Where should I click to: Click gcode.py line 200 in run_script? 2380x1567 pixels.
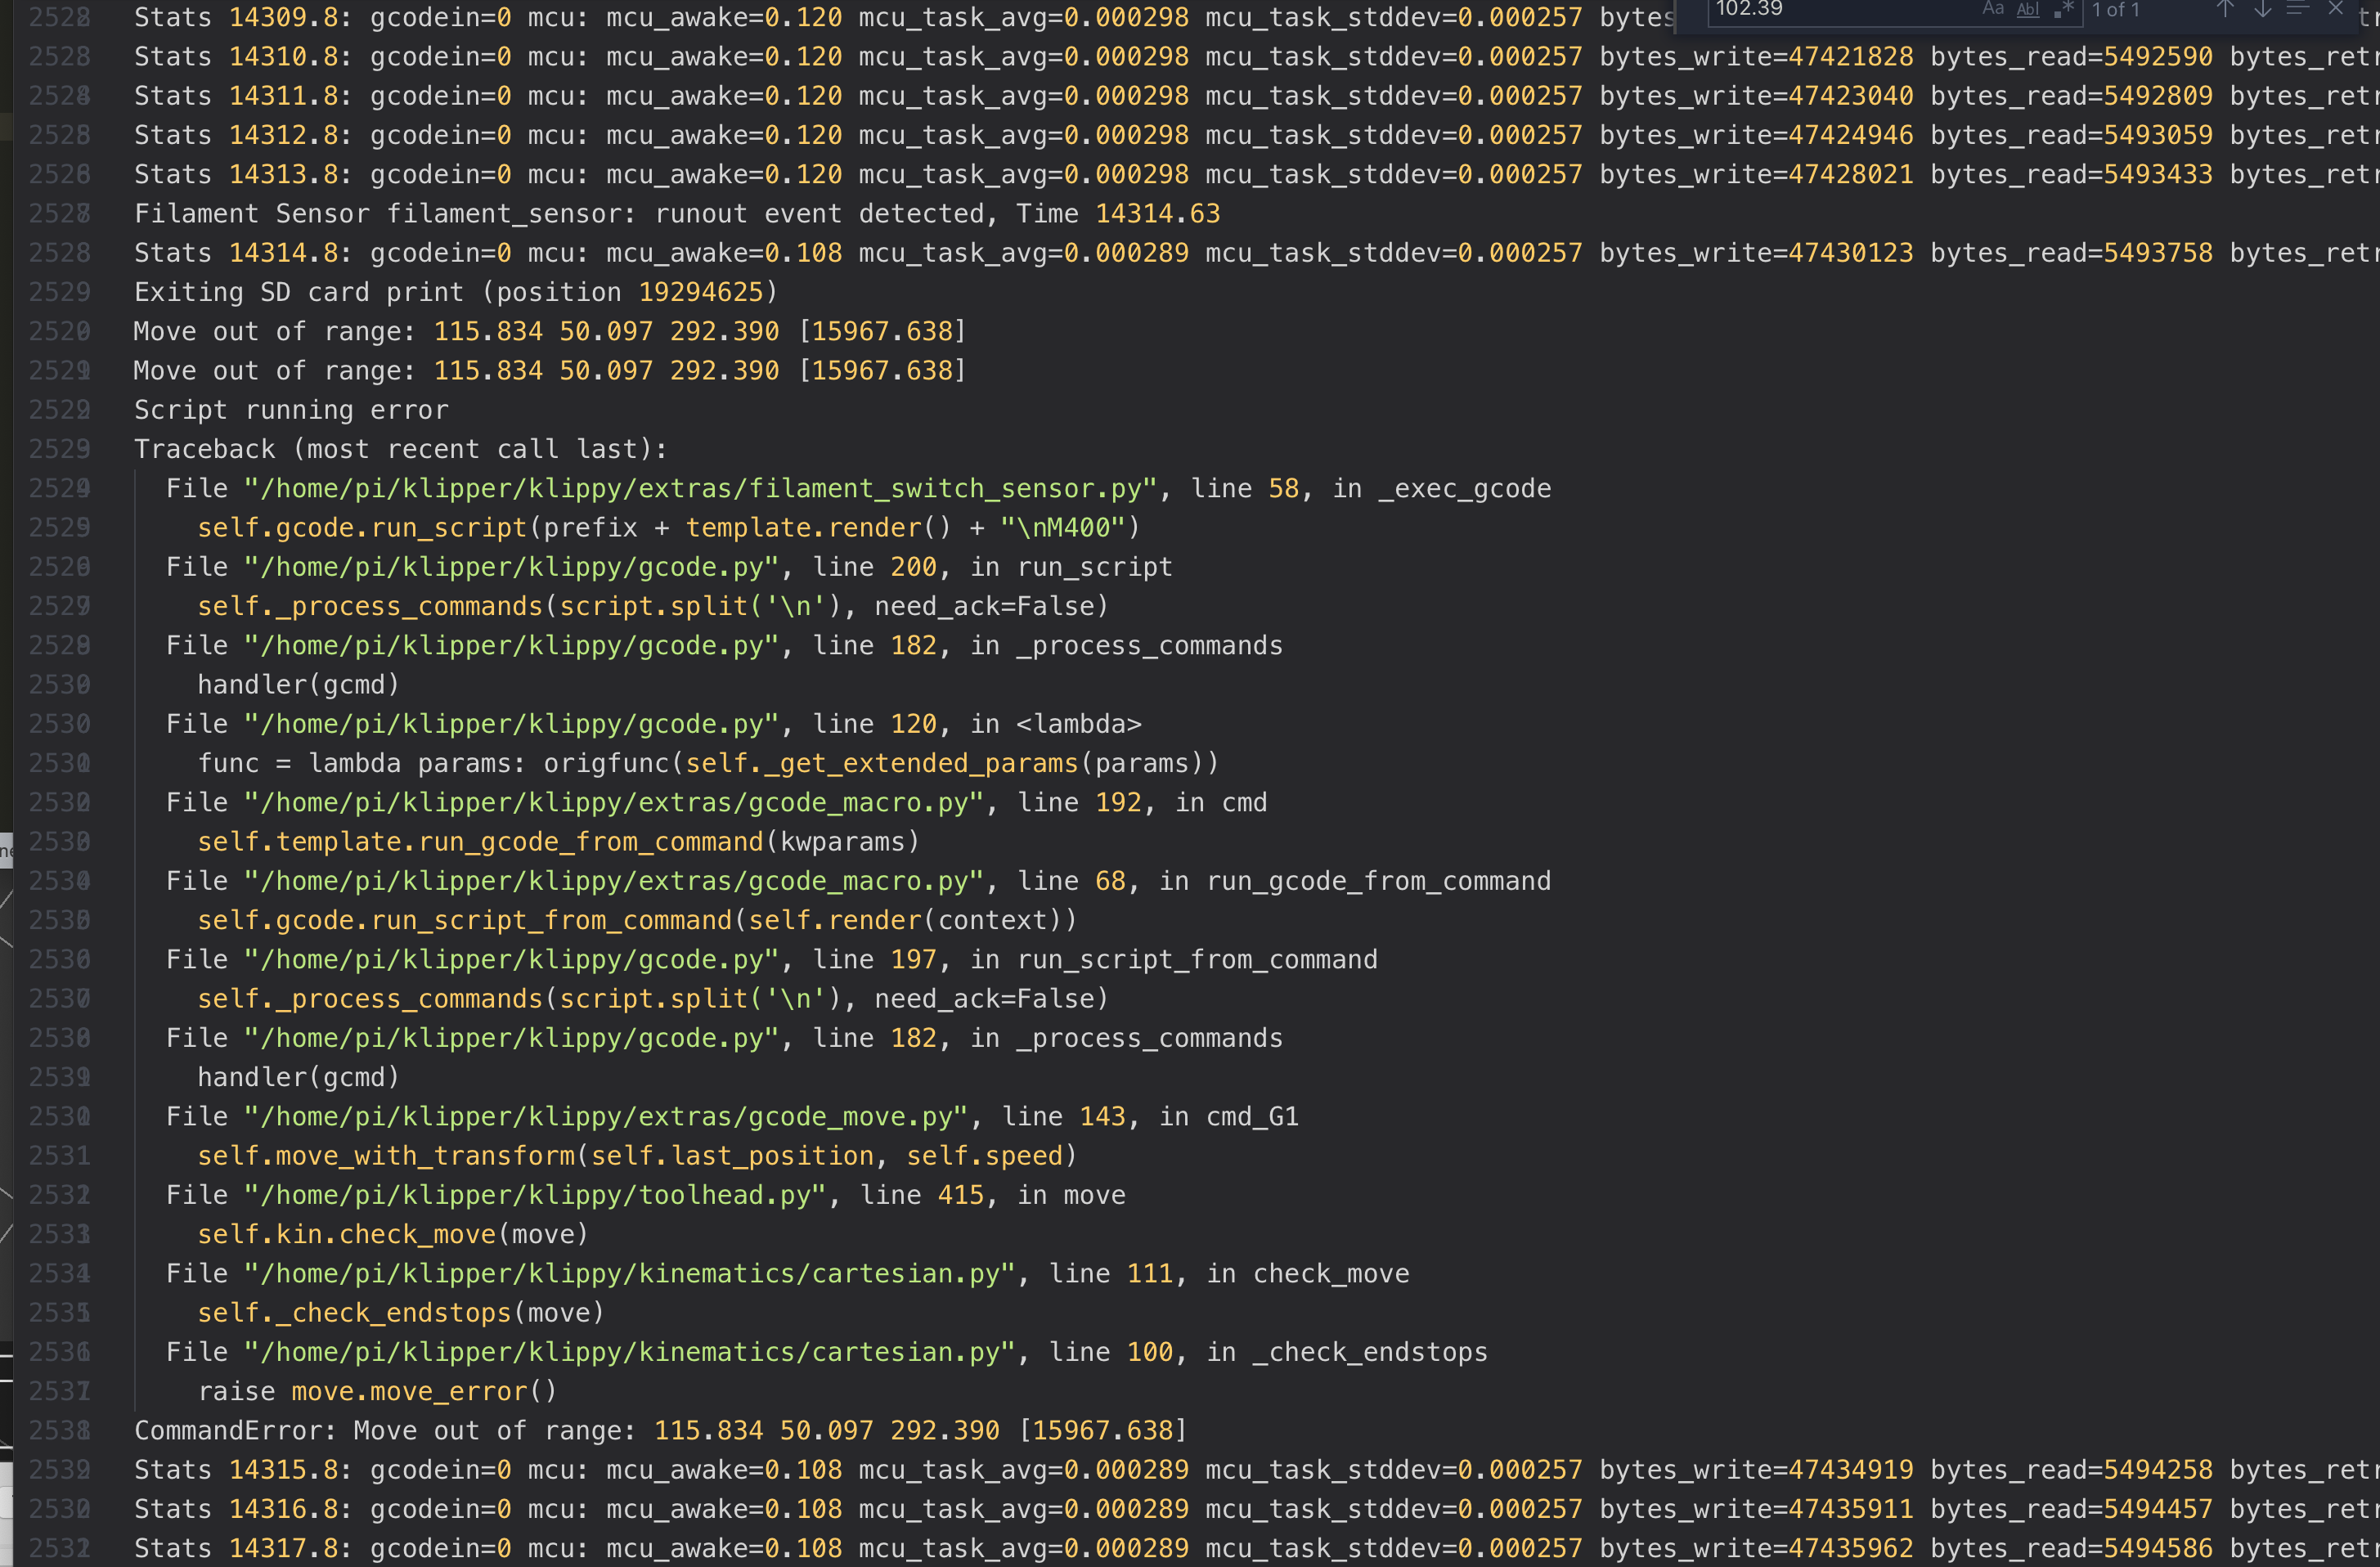tap(669, 567)
